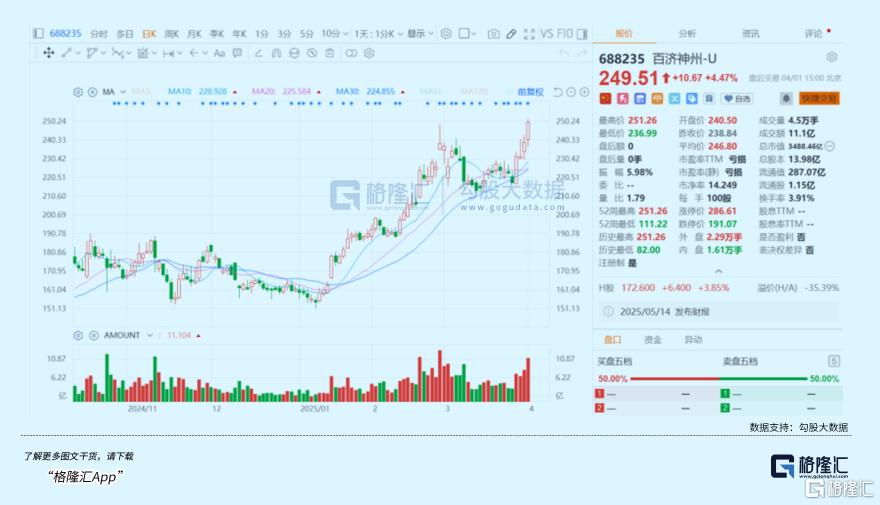Toggle the magnet snap tool
Viewport: 880px width, 505px height.
tap(276, 53)
